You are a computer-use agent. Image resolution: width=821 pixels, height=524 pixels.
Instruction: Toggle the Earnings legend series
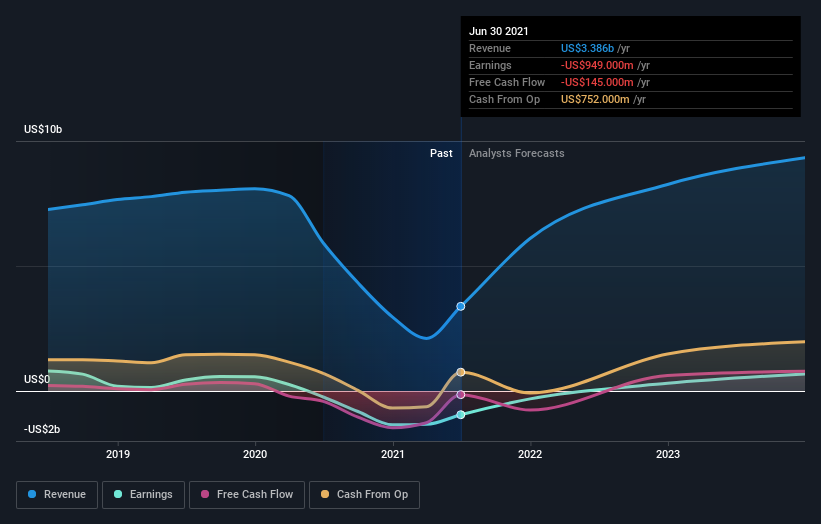point(143,495)
